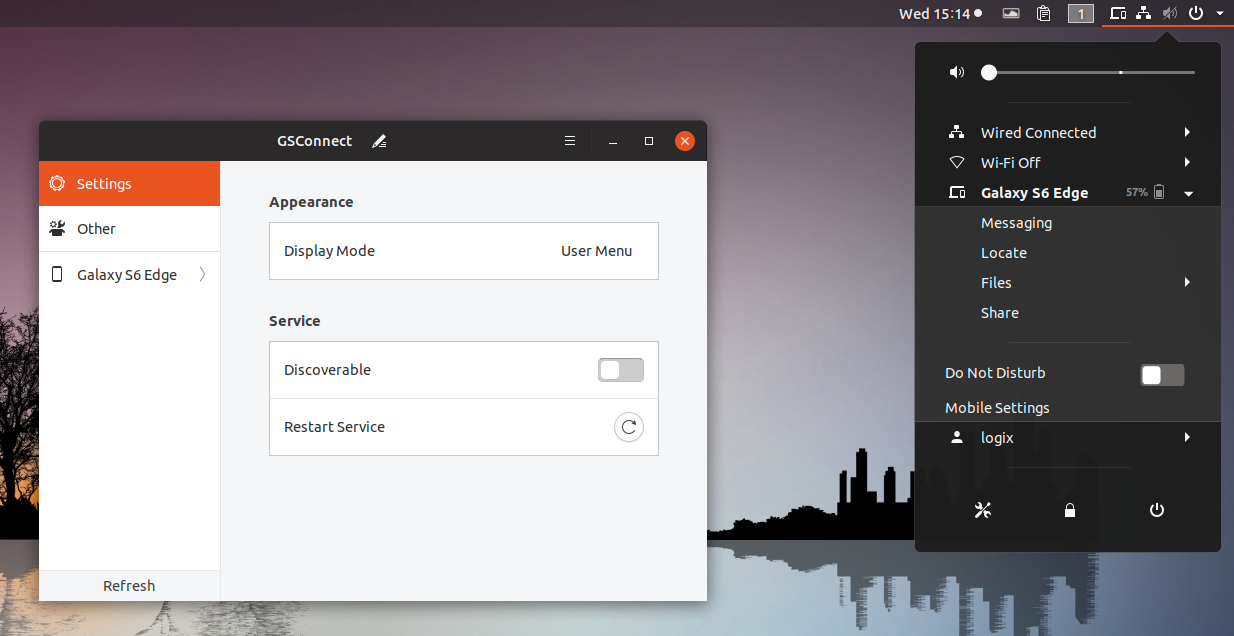
Task: Open system settings via the tools icon
Action: (x=983, y=510)
